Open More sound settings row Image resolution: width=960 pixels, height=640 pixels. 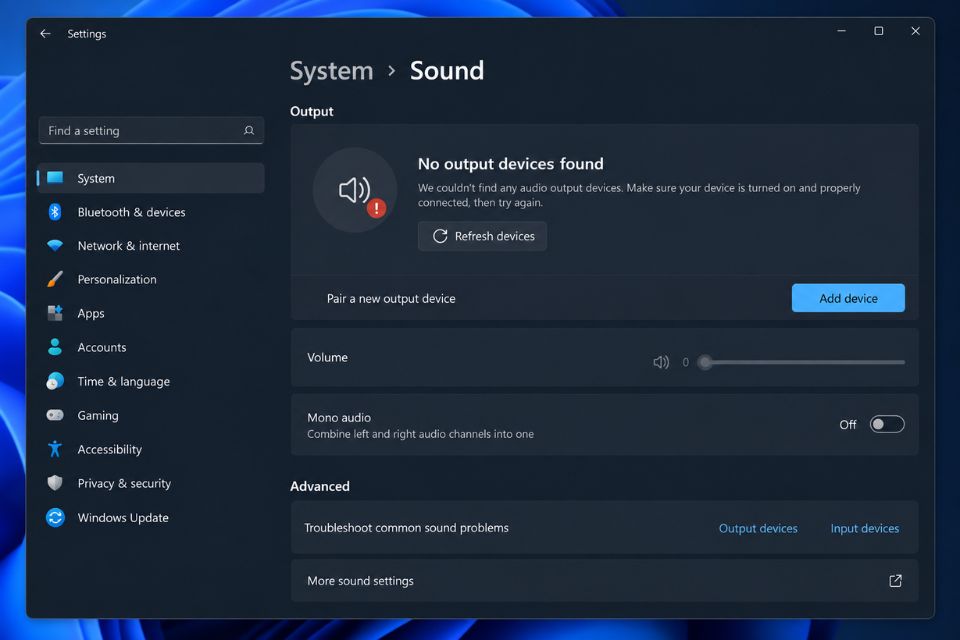tap(604, 581)
